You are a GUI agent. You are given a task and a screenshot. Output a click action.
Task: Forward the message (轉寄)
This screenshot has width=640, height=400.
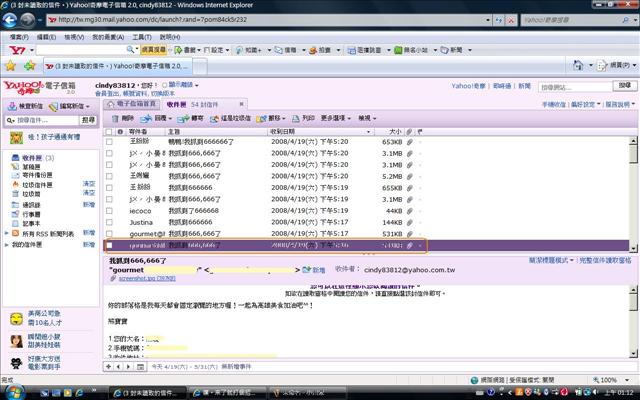click(x=191, y=118)
